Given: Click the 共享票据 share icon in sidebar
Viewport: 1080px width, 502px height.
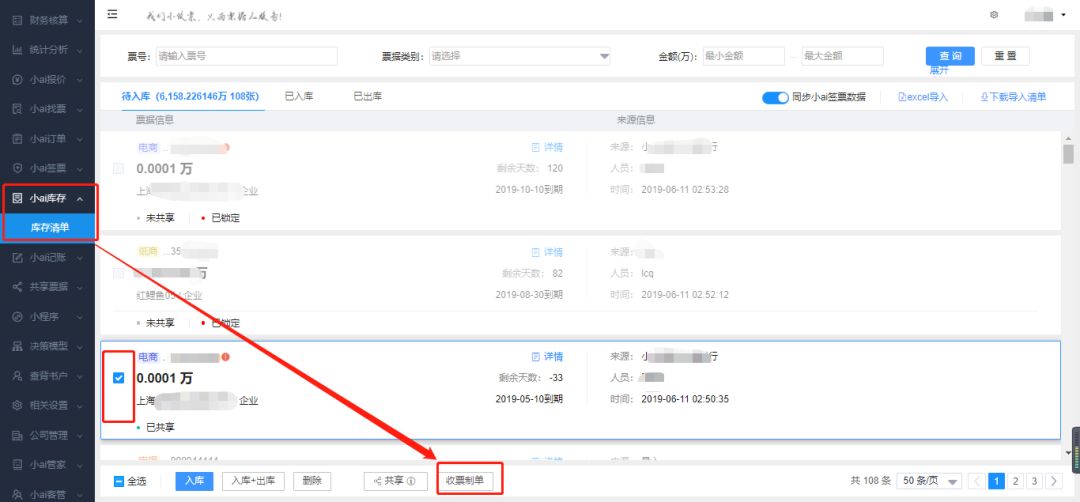Looking at the screenshot, I should [x=17, y=287].
